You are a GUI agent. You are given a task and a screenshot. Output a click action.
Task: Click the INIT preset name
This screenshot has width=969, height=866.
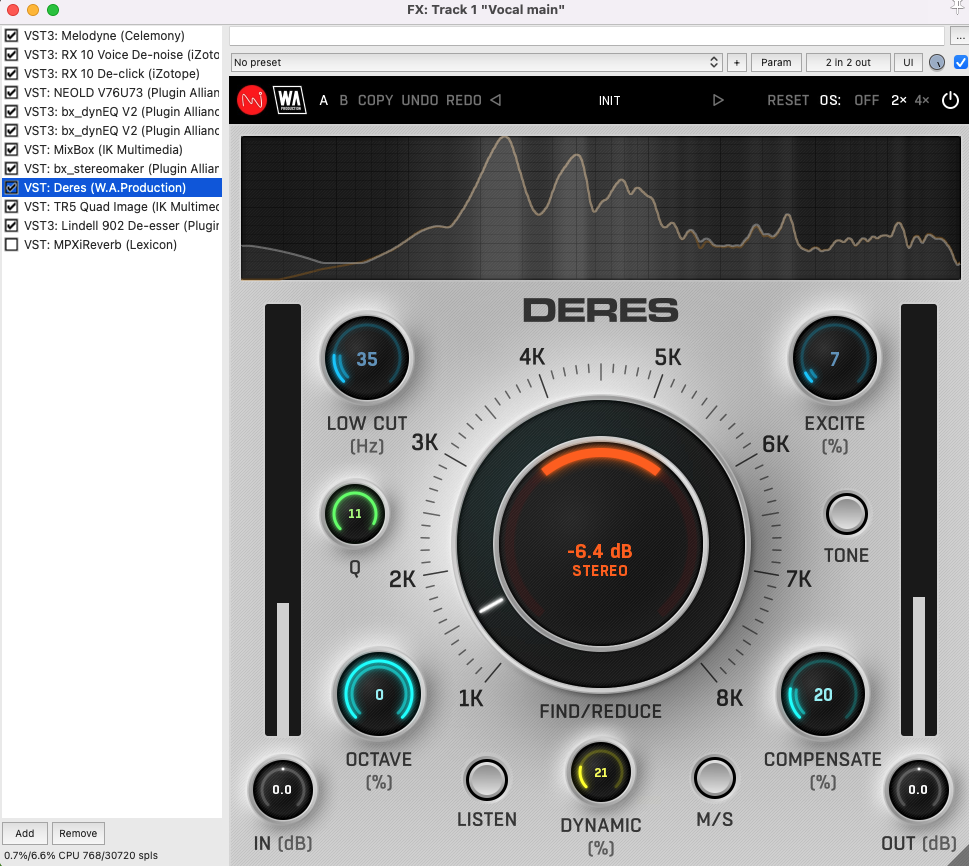[609, 101]
